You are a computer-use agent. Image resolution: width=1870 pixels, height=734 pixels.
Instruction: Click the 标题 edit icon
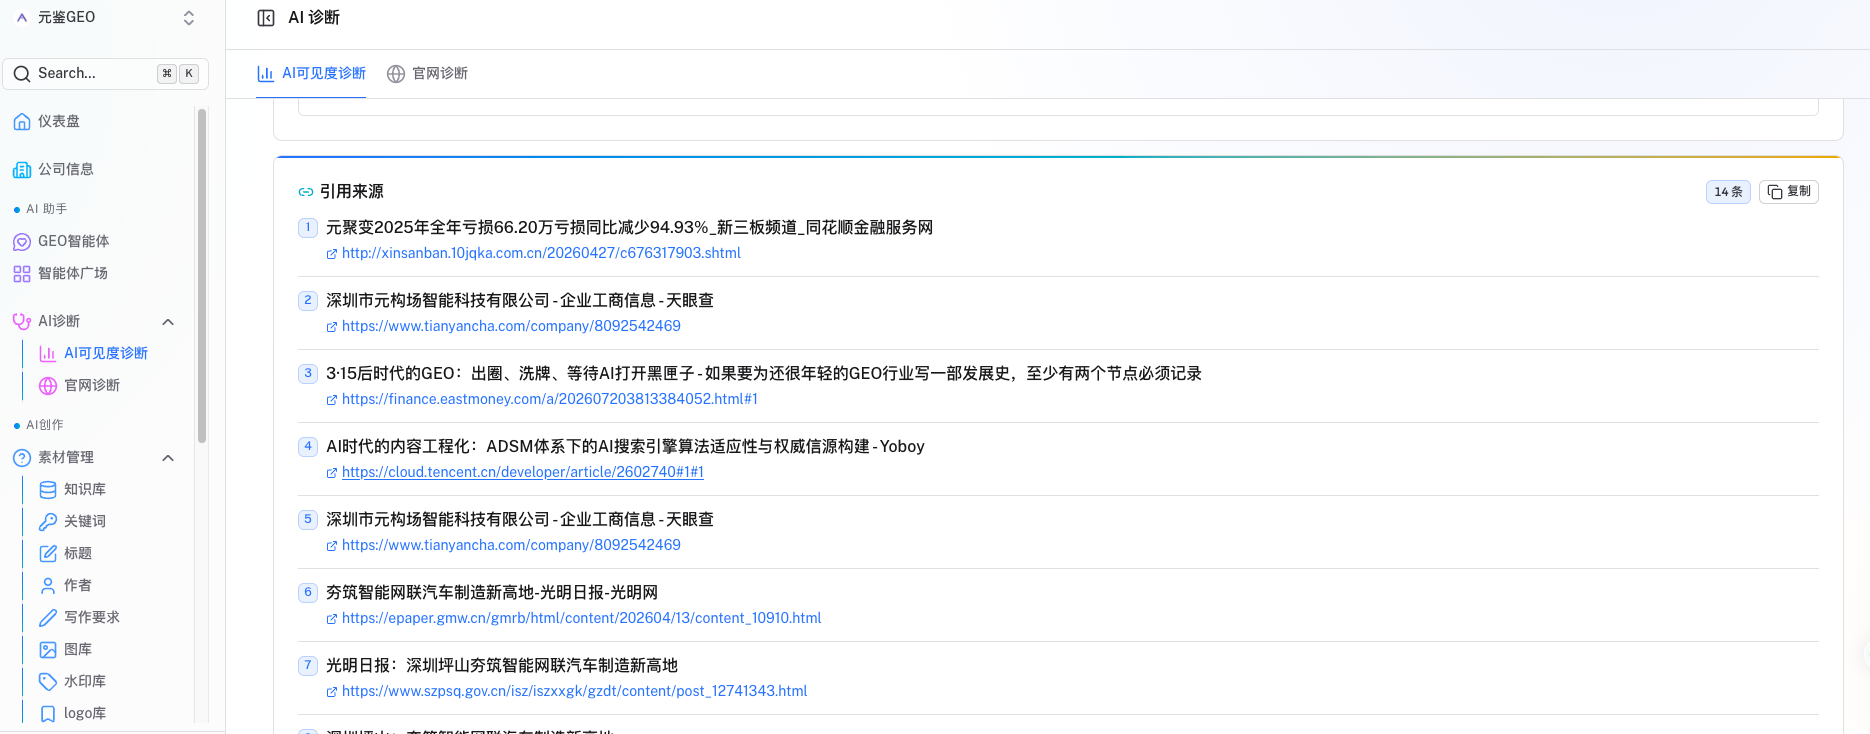coord(48,553)
